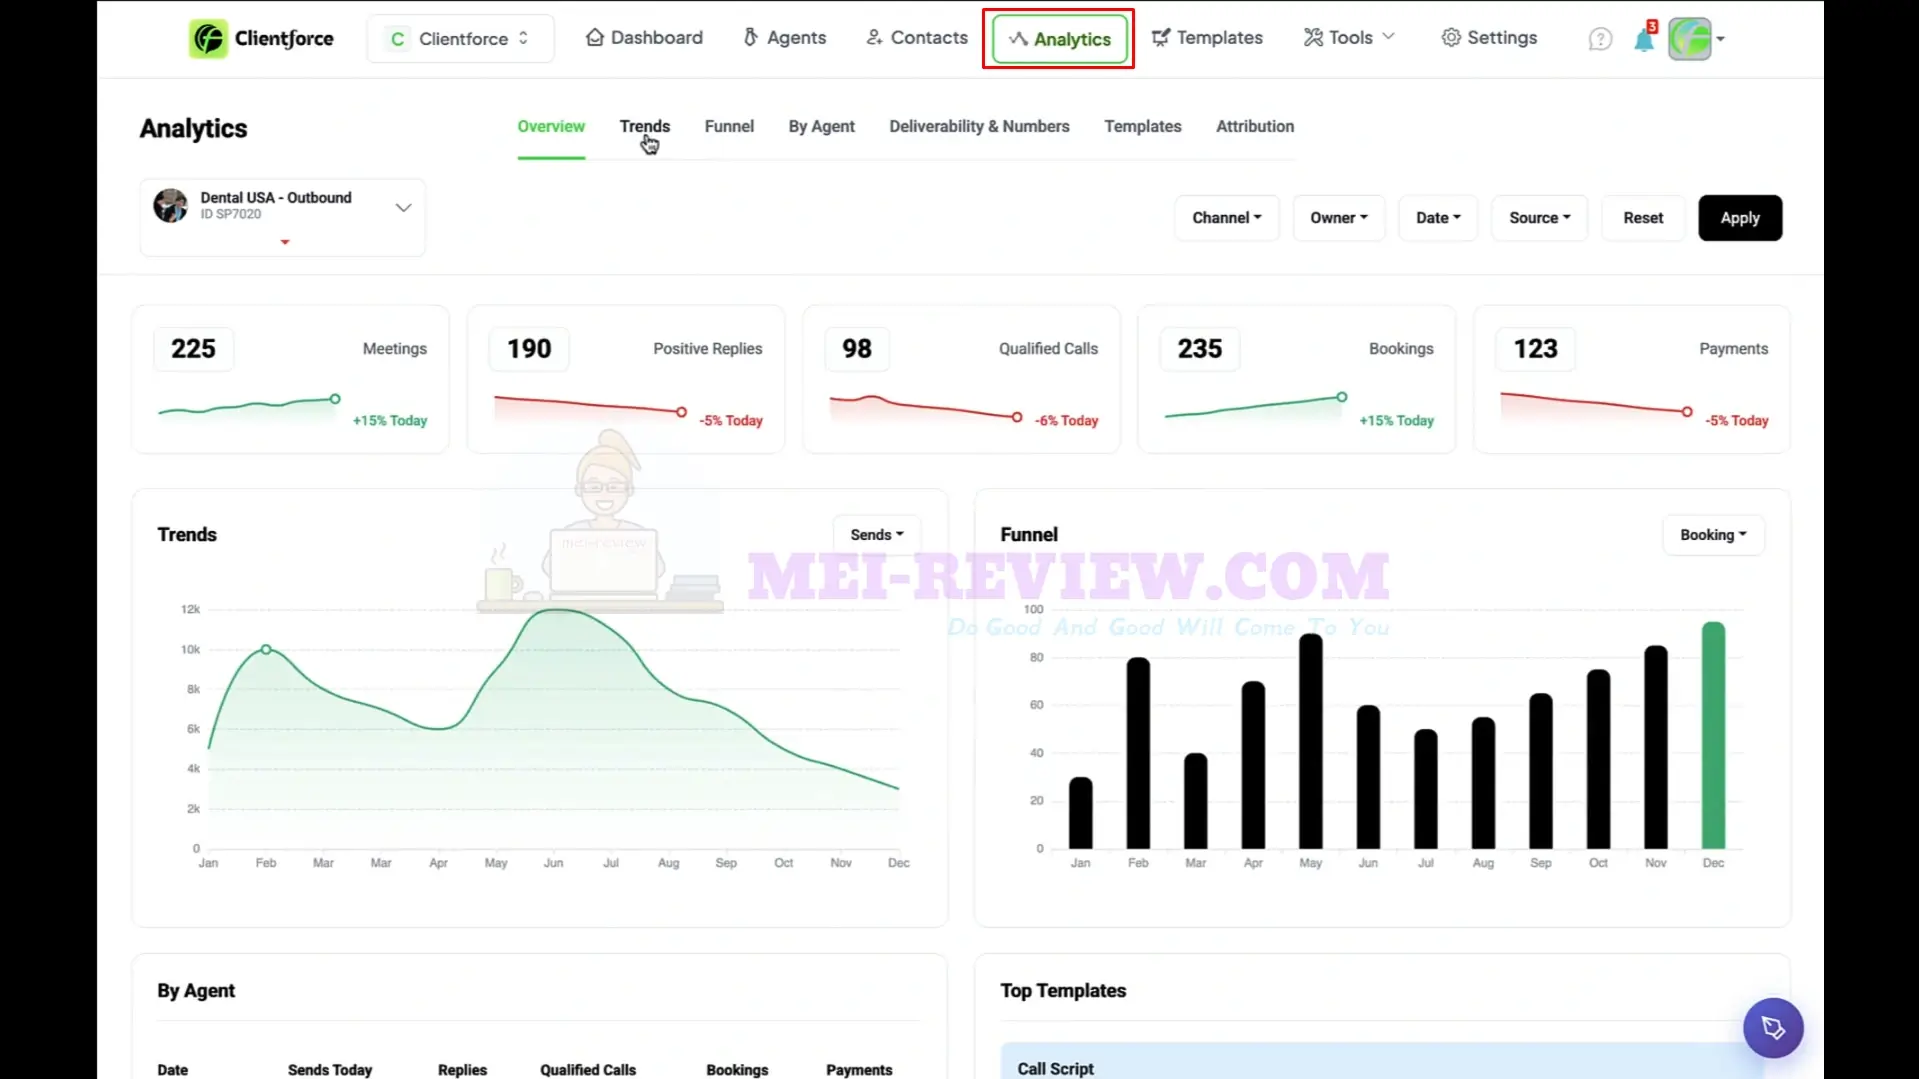Click the Dental USA campaign avatar
This screenshot has height=1079, width=1919.
170,205
